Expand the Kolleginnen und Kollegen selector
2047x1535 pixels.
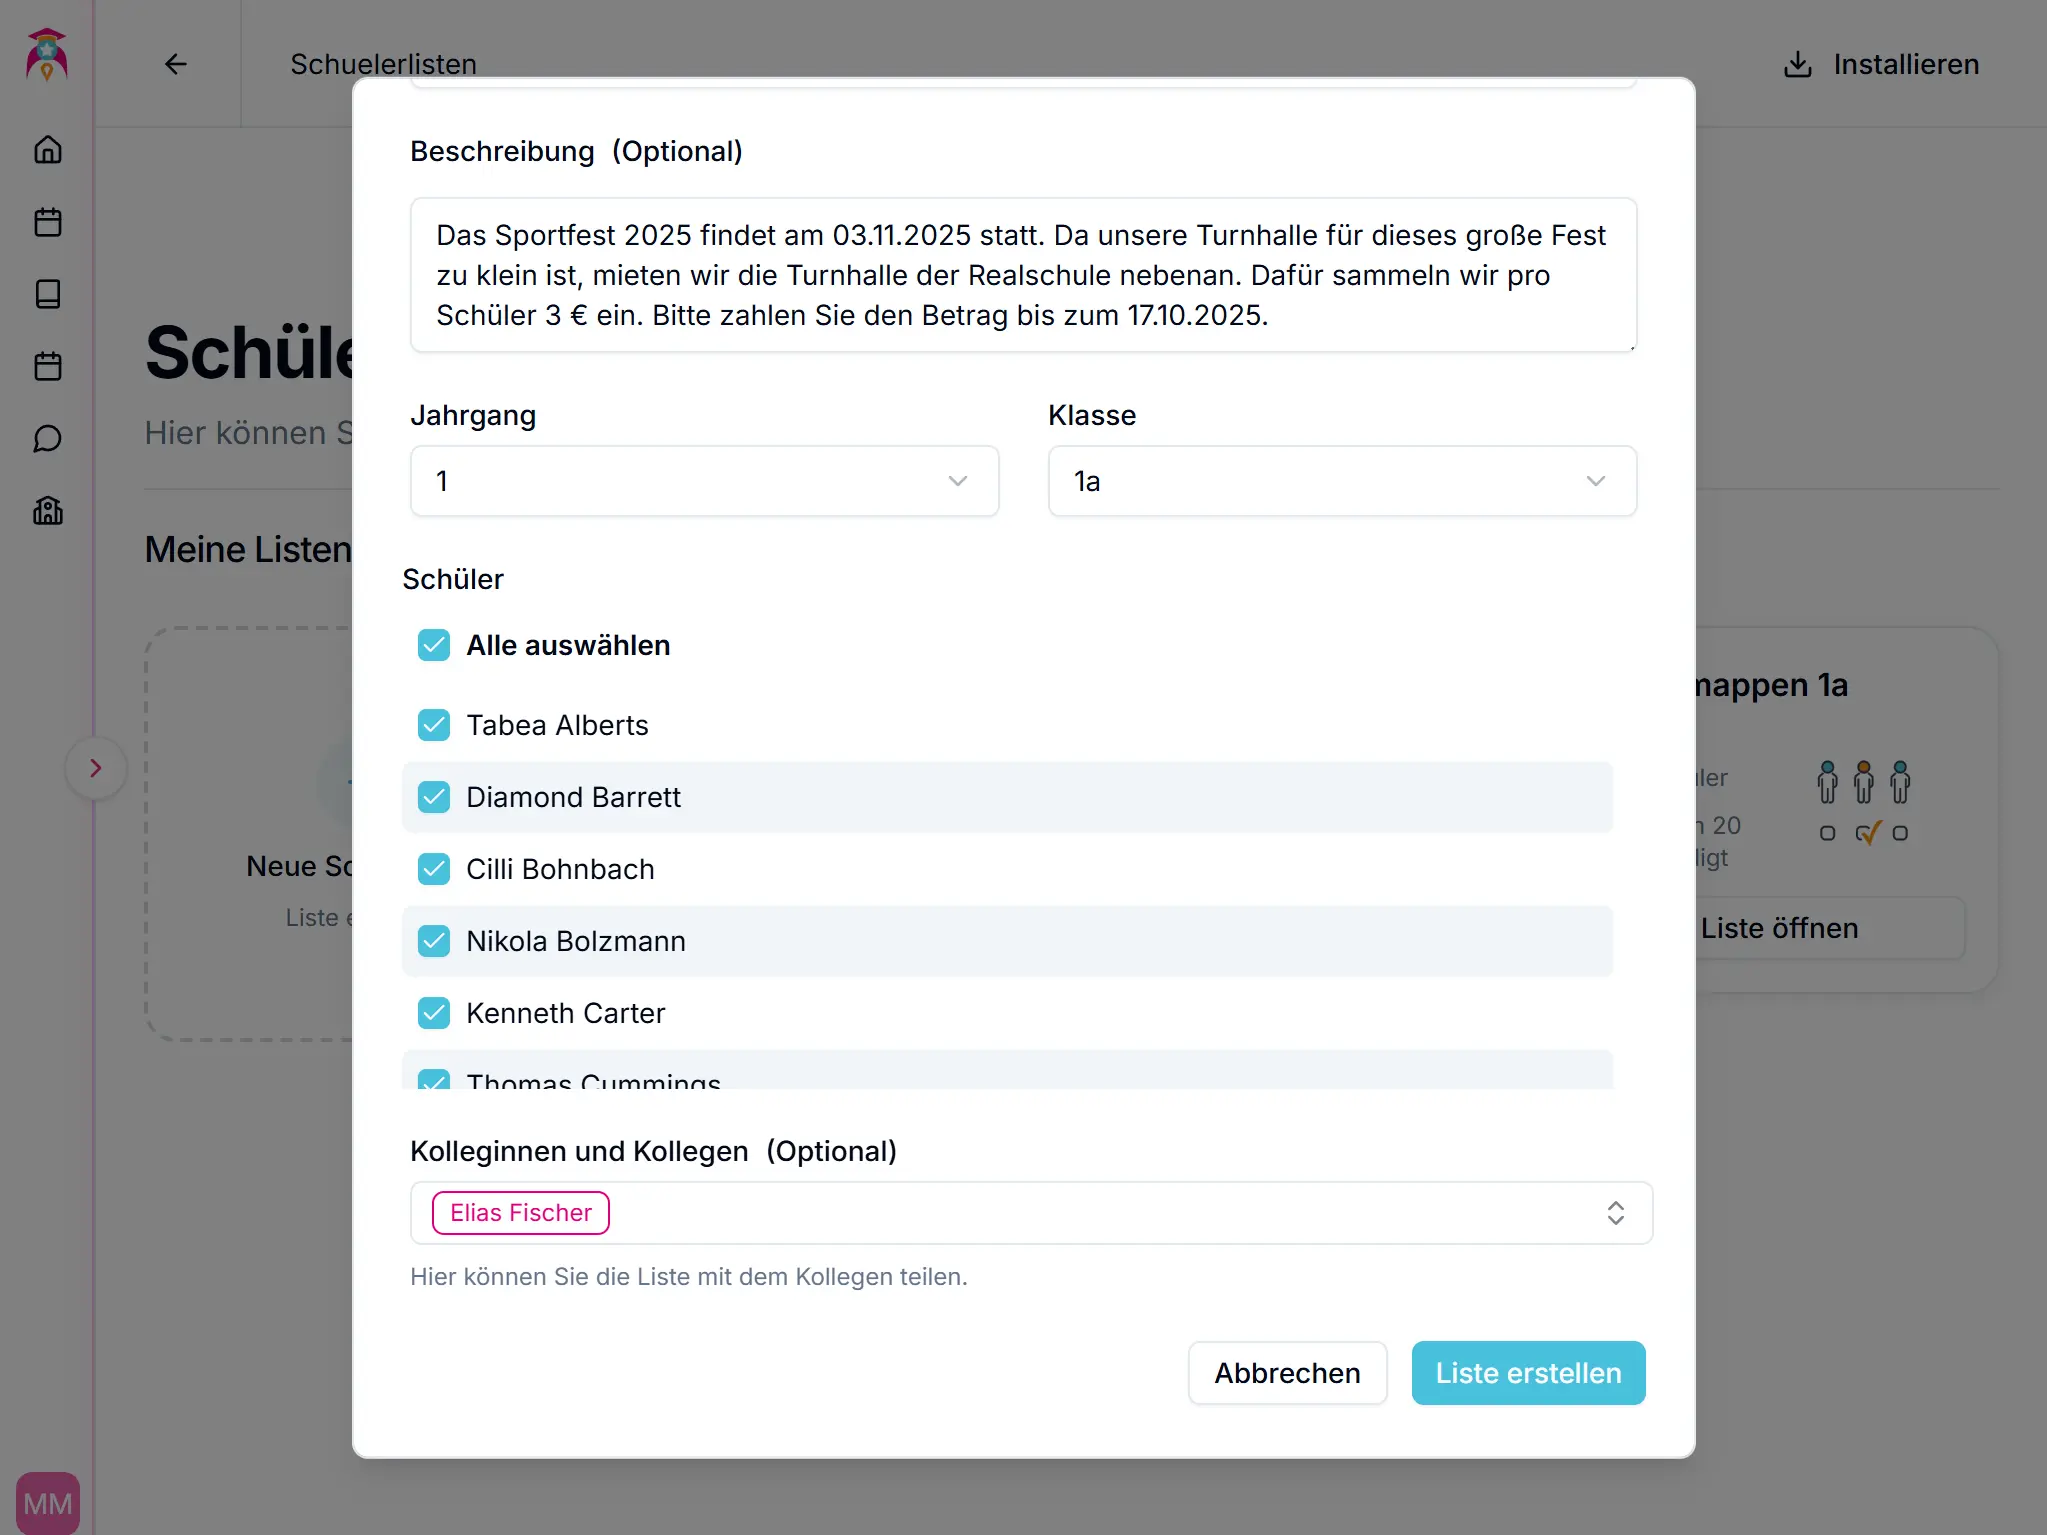coord(1615,1213)
